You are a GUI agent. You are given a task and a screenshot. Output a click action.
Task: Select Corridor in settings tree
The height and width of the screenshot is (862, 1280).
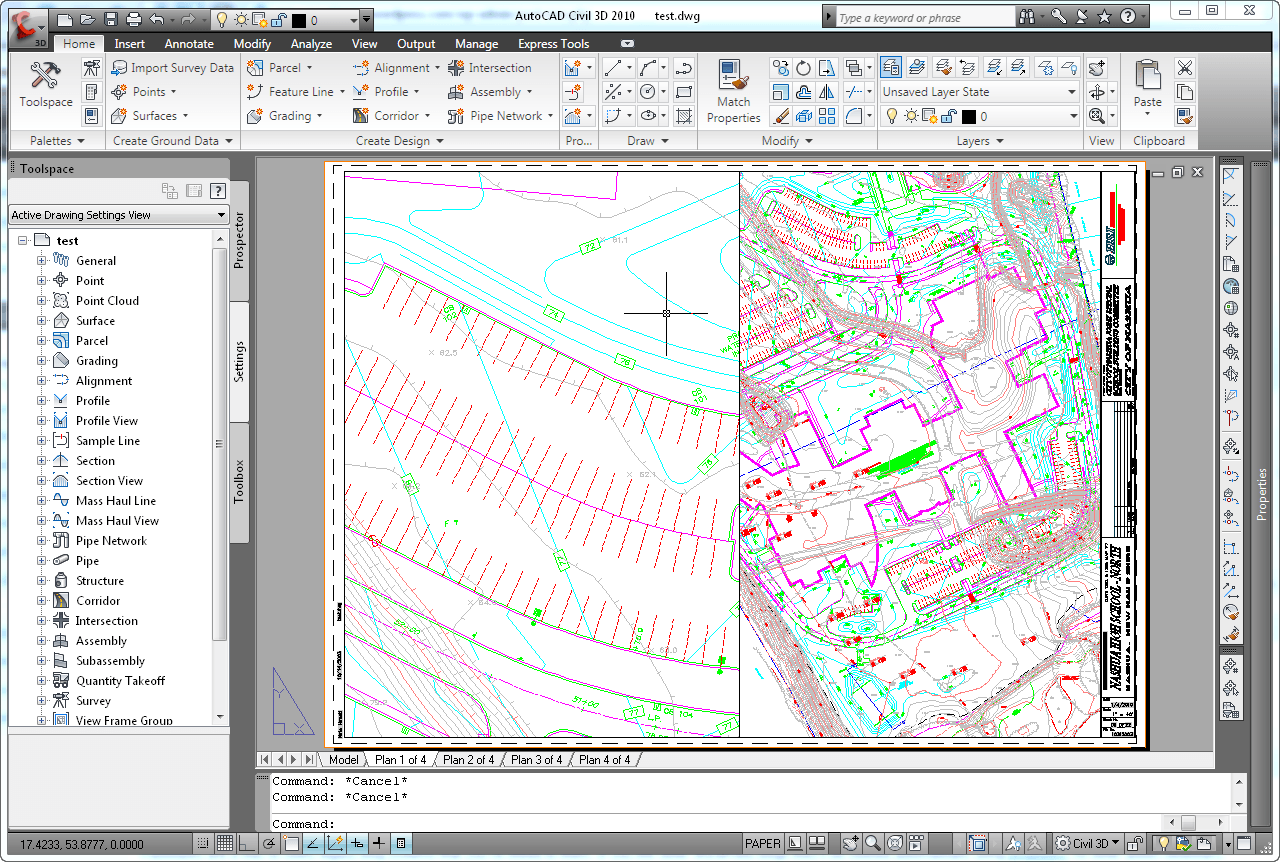(98, 601)
